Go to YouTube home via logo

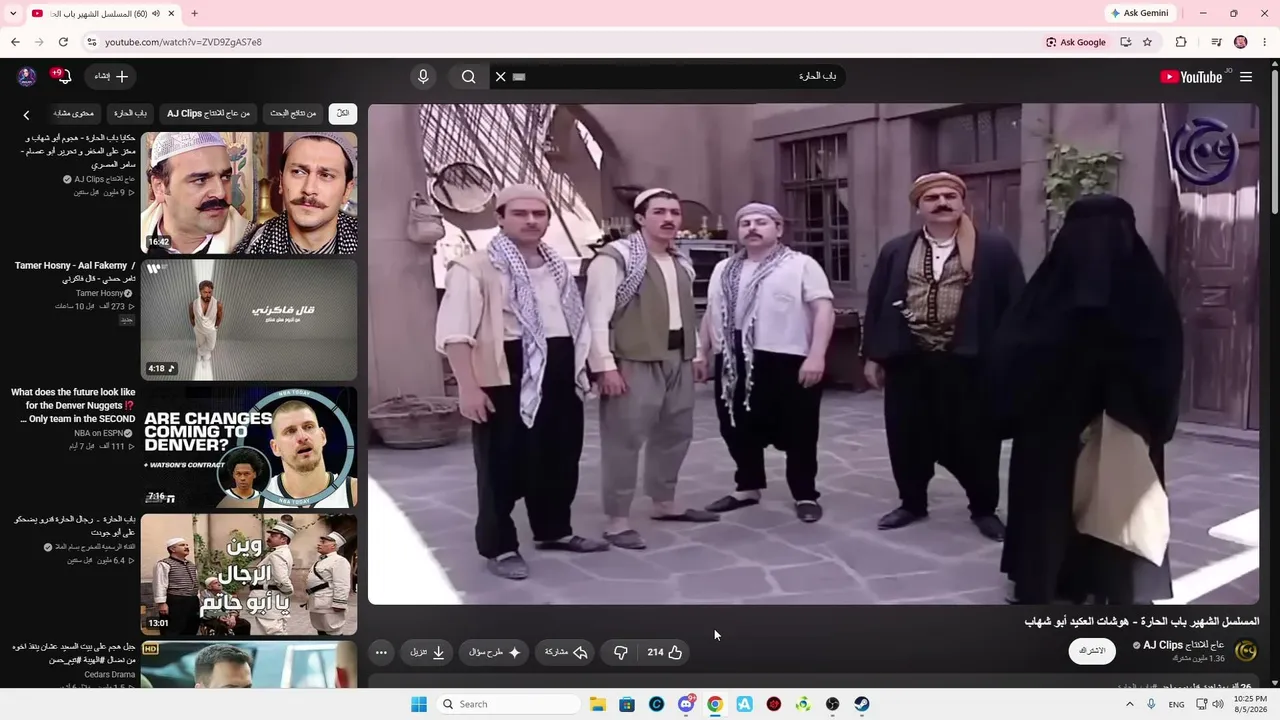(x=1192, y=77)
